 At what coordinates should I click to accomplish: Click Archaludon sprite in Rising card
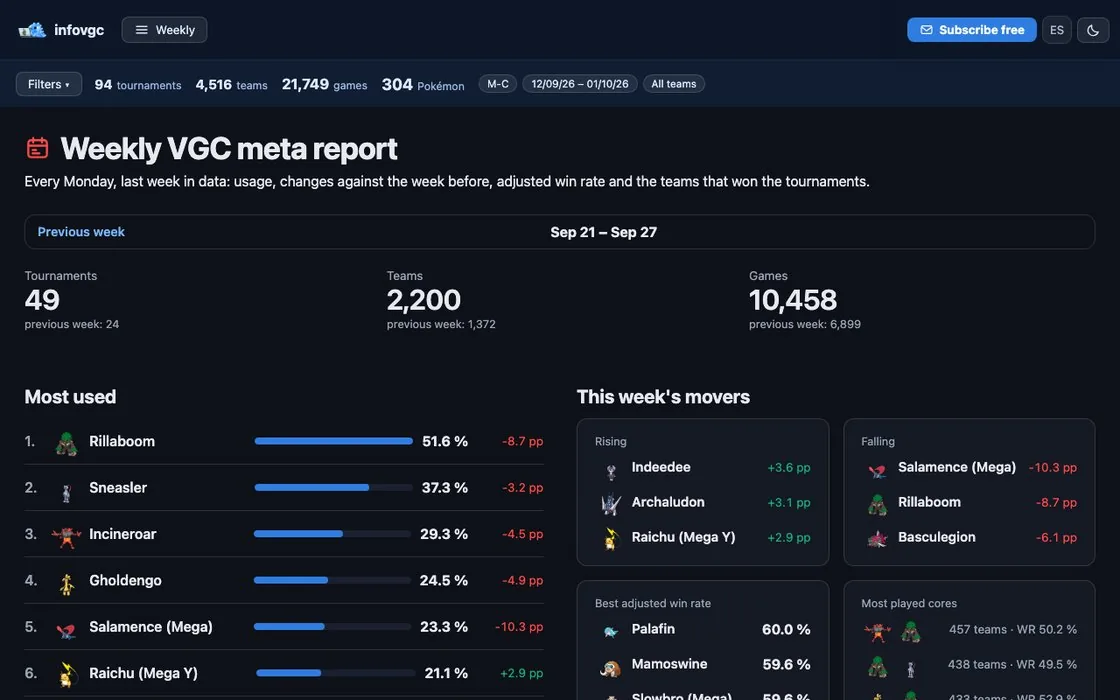click(x=611, y=504)
